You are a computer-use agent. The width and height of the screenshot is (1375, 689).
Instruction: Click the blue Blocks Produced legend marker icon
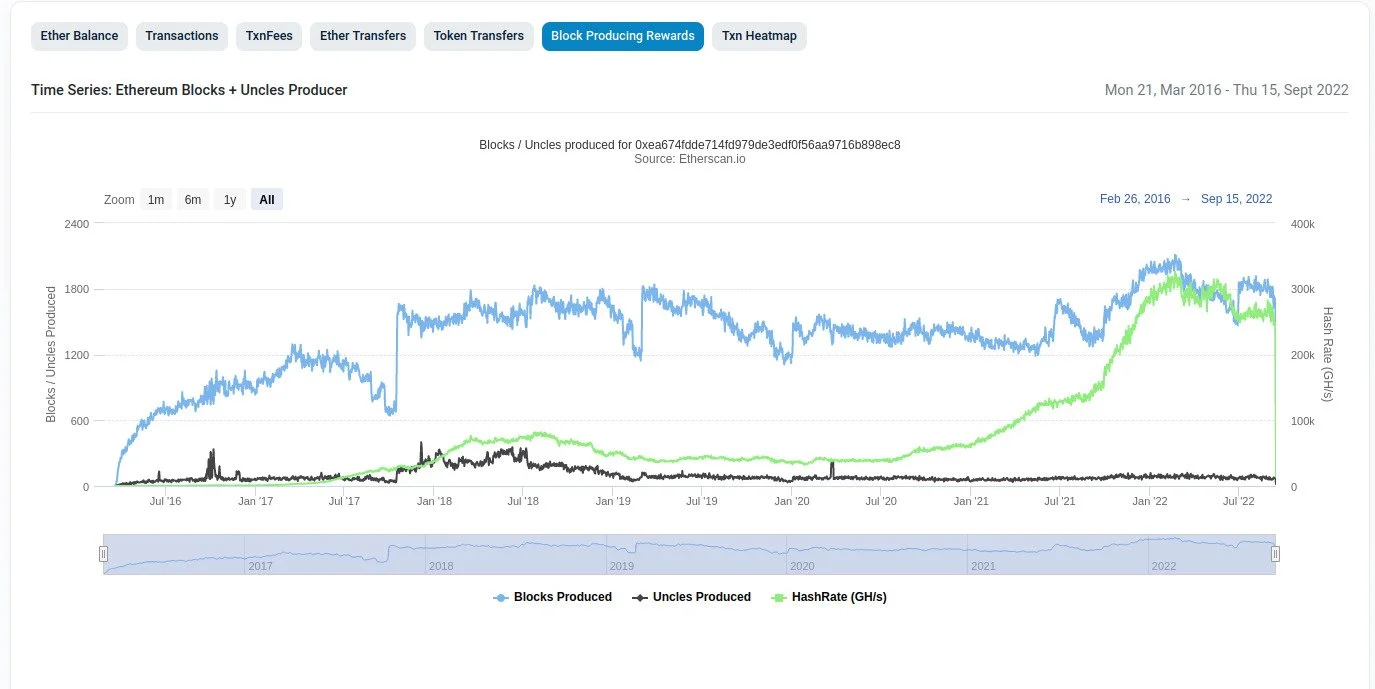pos(501,598)
